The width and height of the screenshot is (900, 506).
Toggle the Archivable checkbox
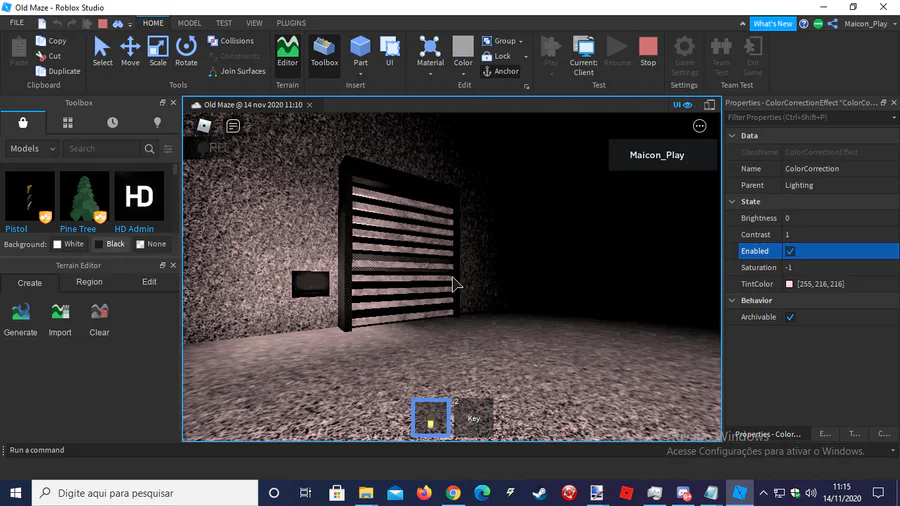tap(790, 317)
